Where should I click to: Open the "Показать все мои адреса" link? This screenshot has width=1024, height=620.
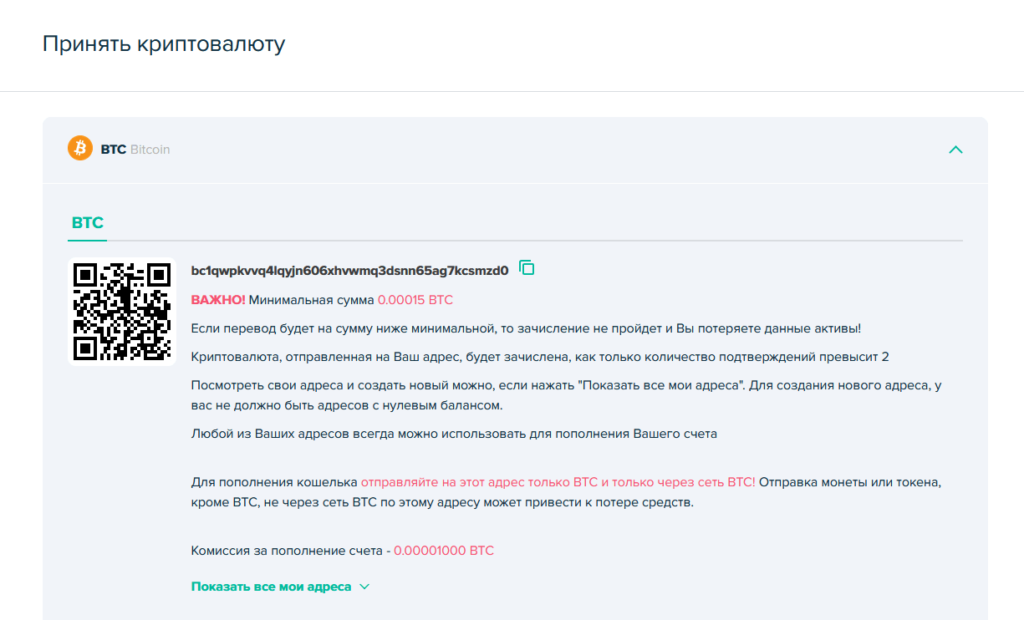point(271,586)
